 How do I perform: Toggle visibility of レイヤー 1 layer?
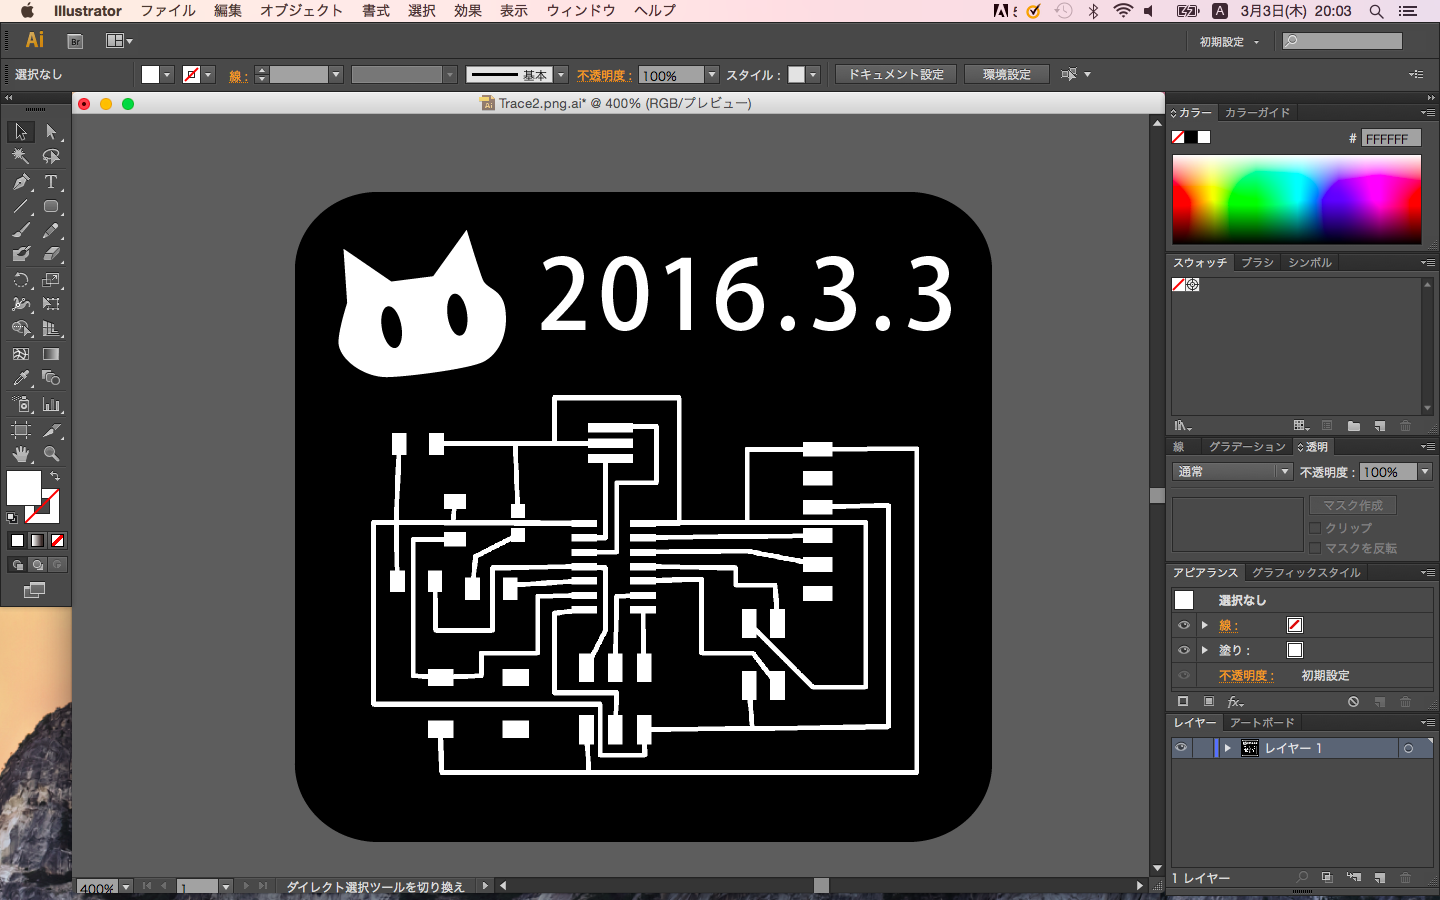(1181, 748)
